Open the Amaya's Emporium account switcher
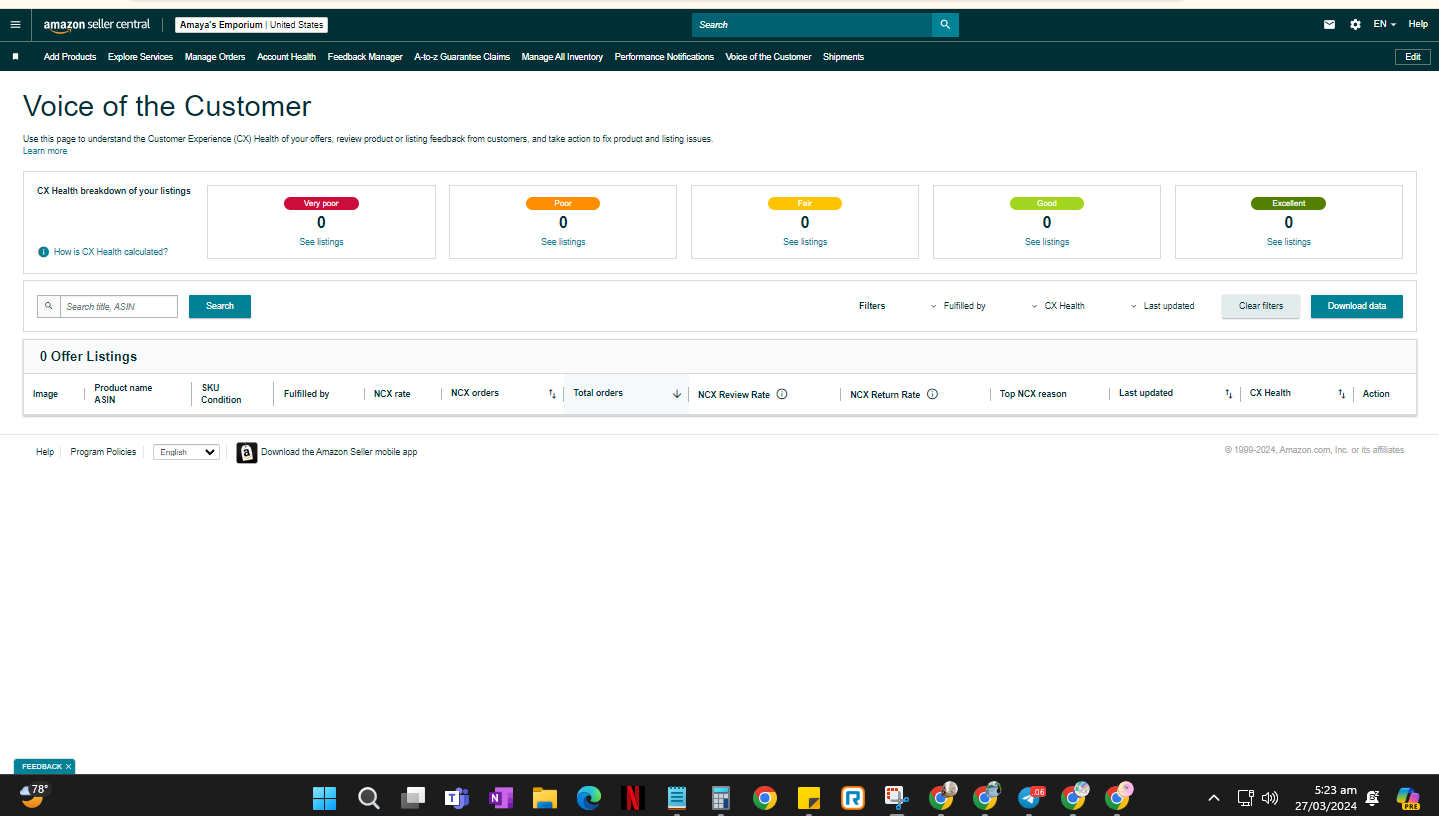This screenshot has width=1439, height=816. coord(251,25)
